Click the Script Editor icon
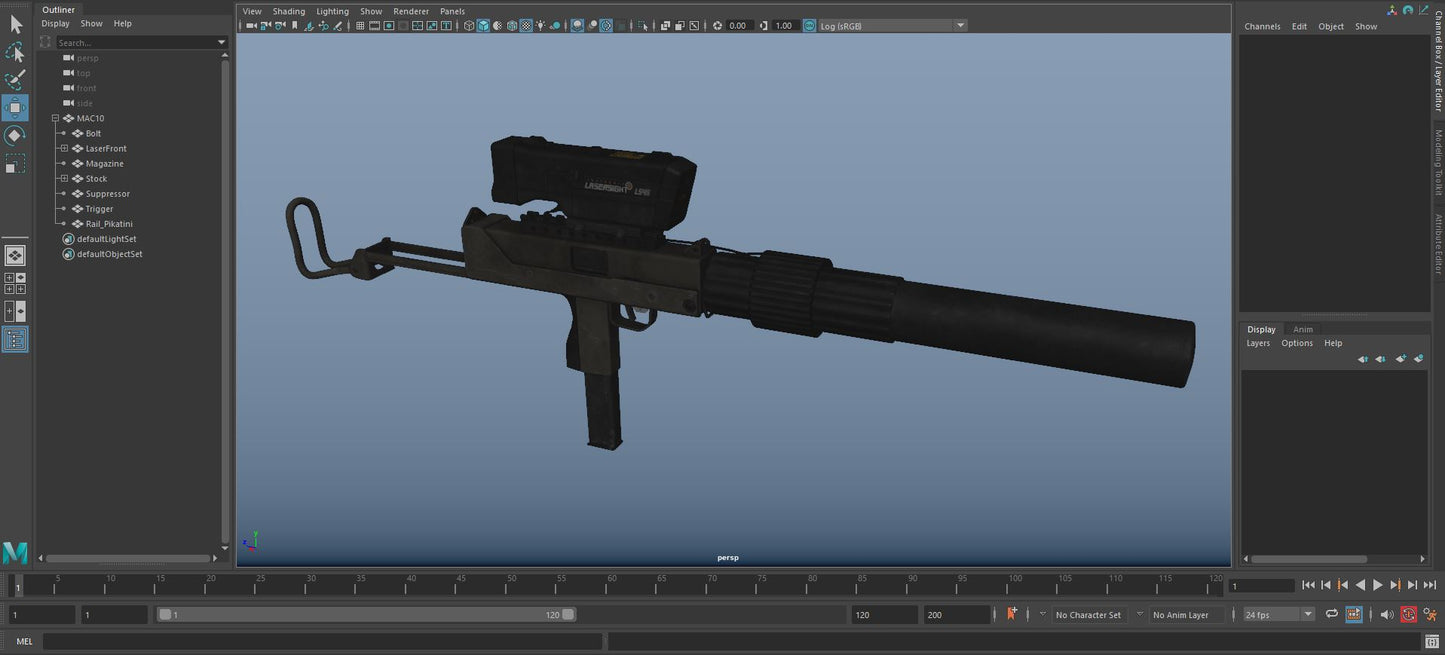 click(1431, 642)
